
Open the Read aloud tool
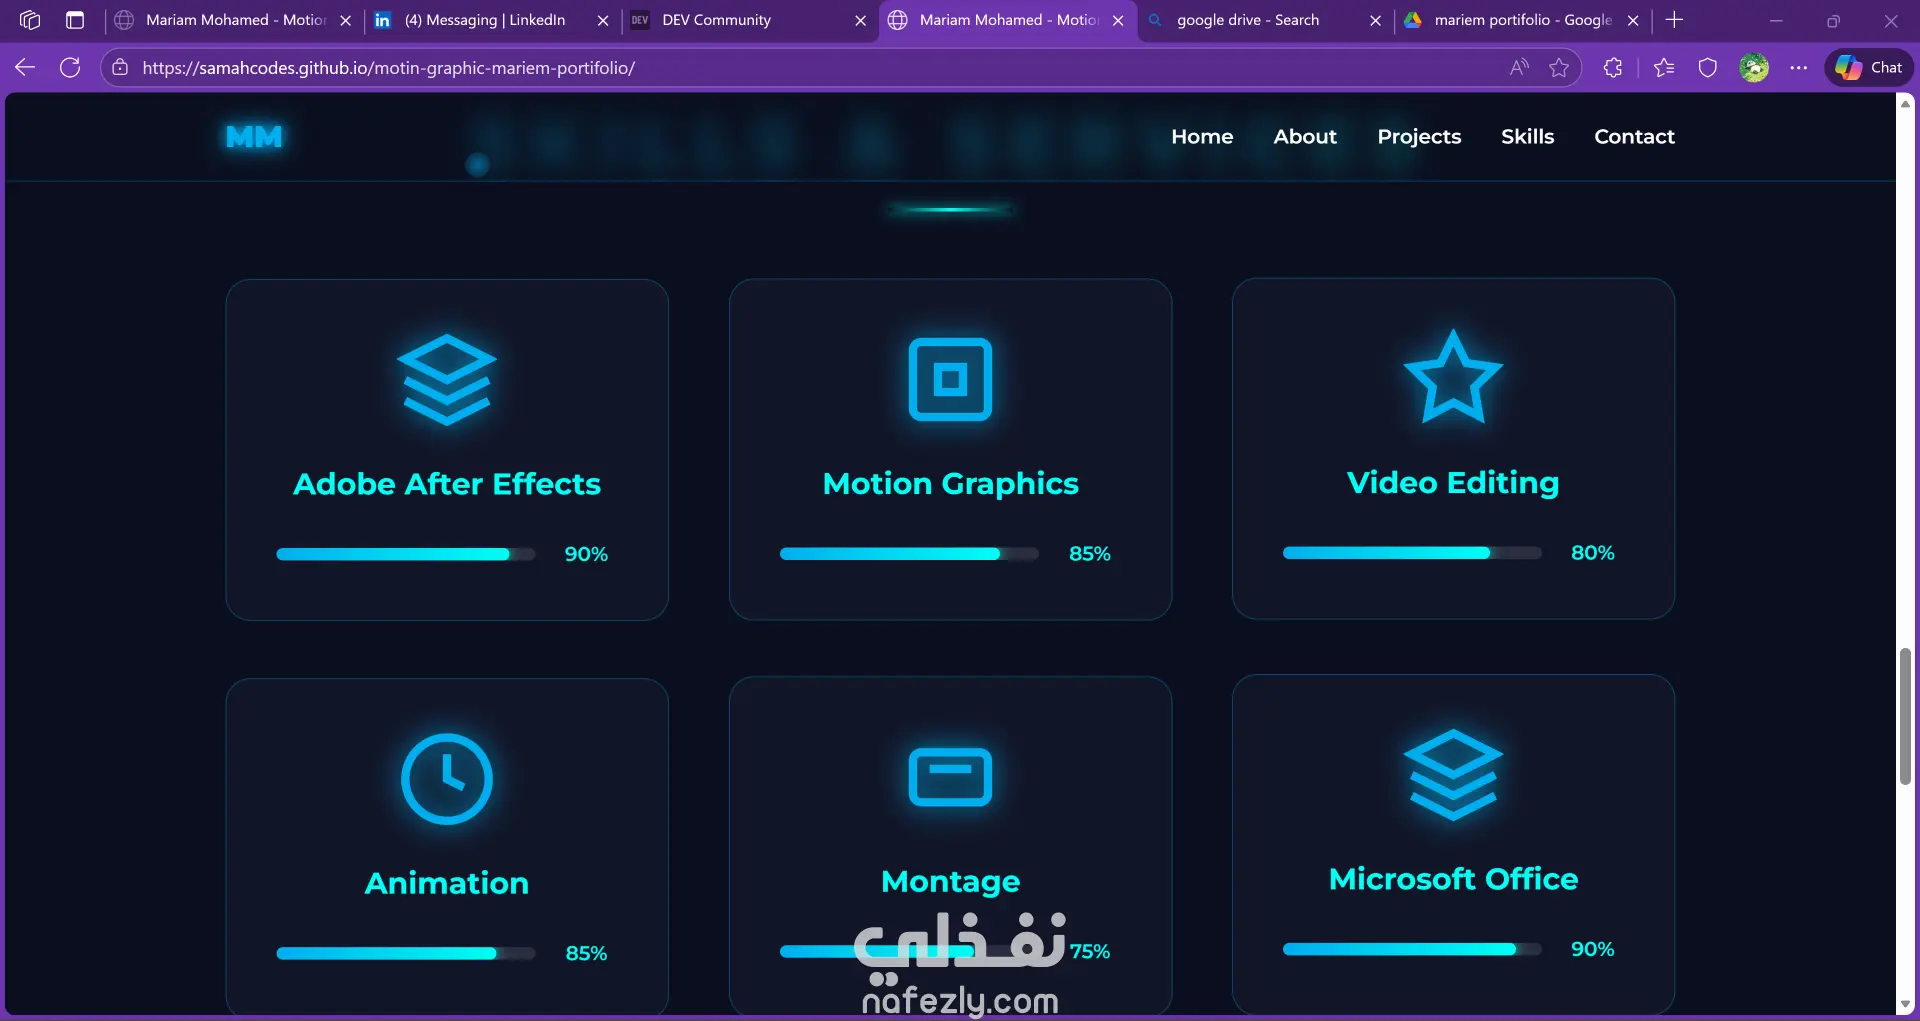1519,67
